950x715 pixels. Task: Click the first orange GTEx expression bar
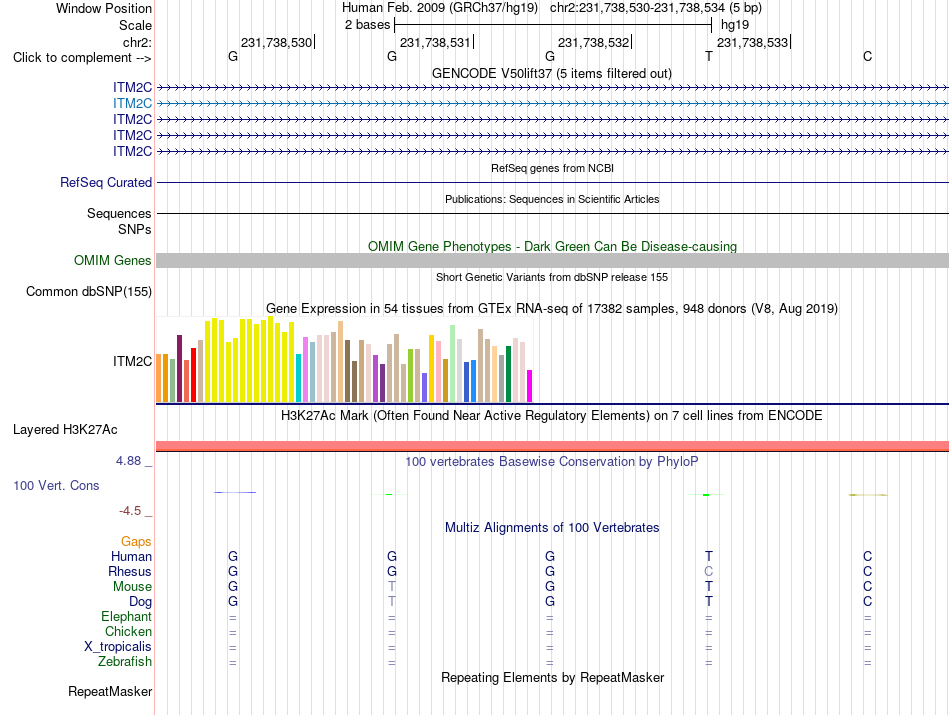click(159, 378)
